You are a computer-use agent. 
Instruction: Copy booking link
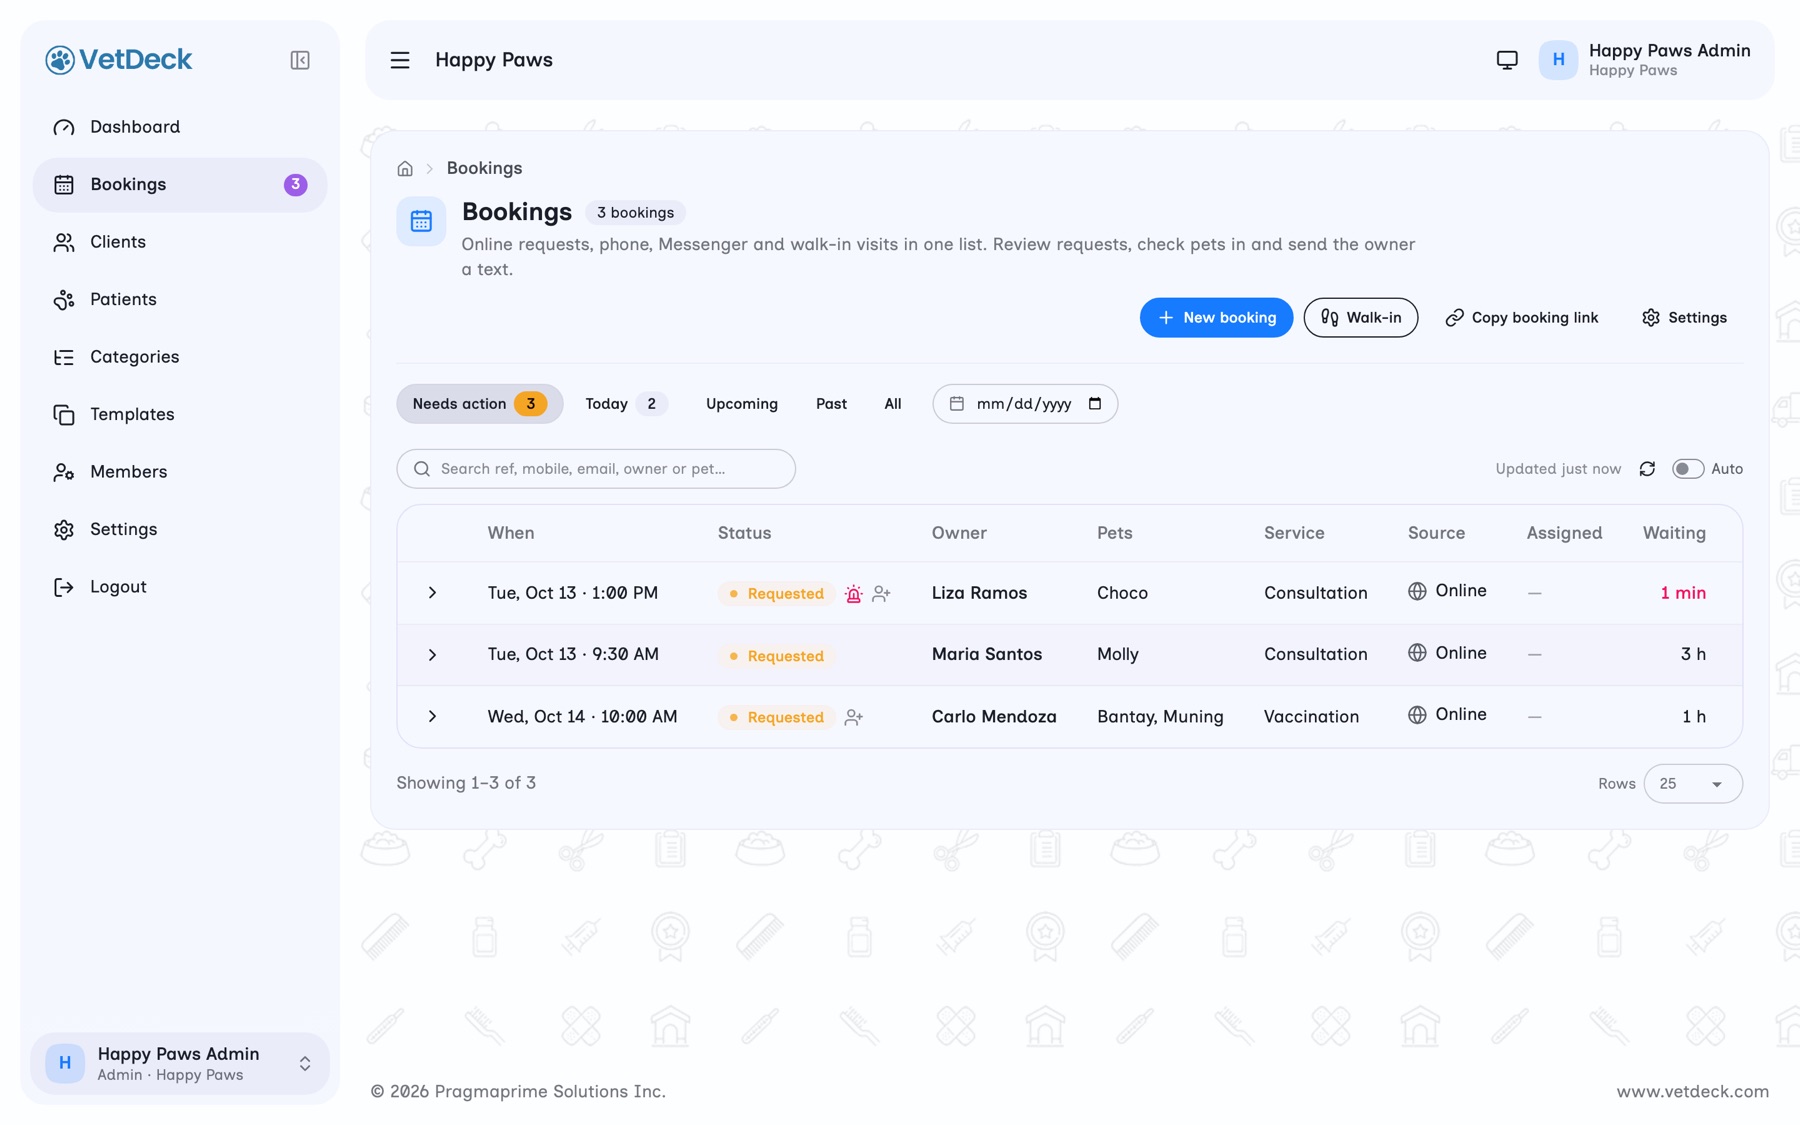tap(1521, 318)
